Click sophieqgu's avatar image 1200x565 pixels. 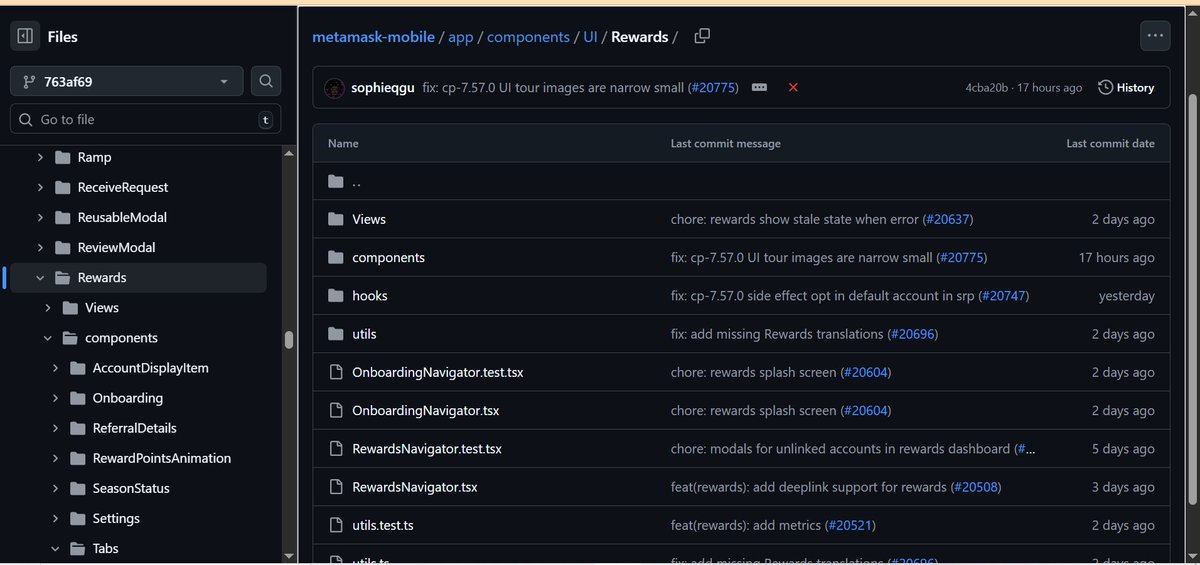coord(335,88)
